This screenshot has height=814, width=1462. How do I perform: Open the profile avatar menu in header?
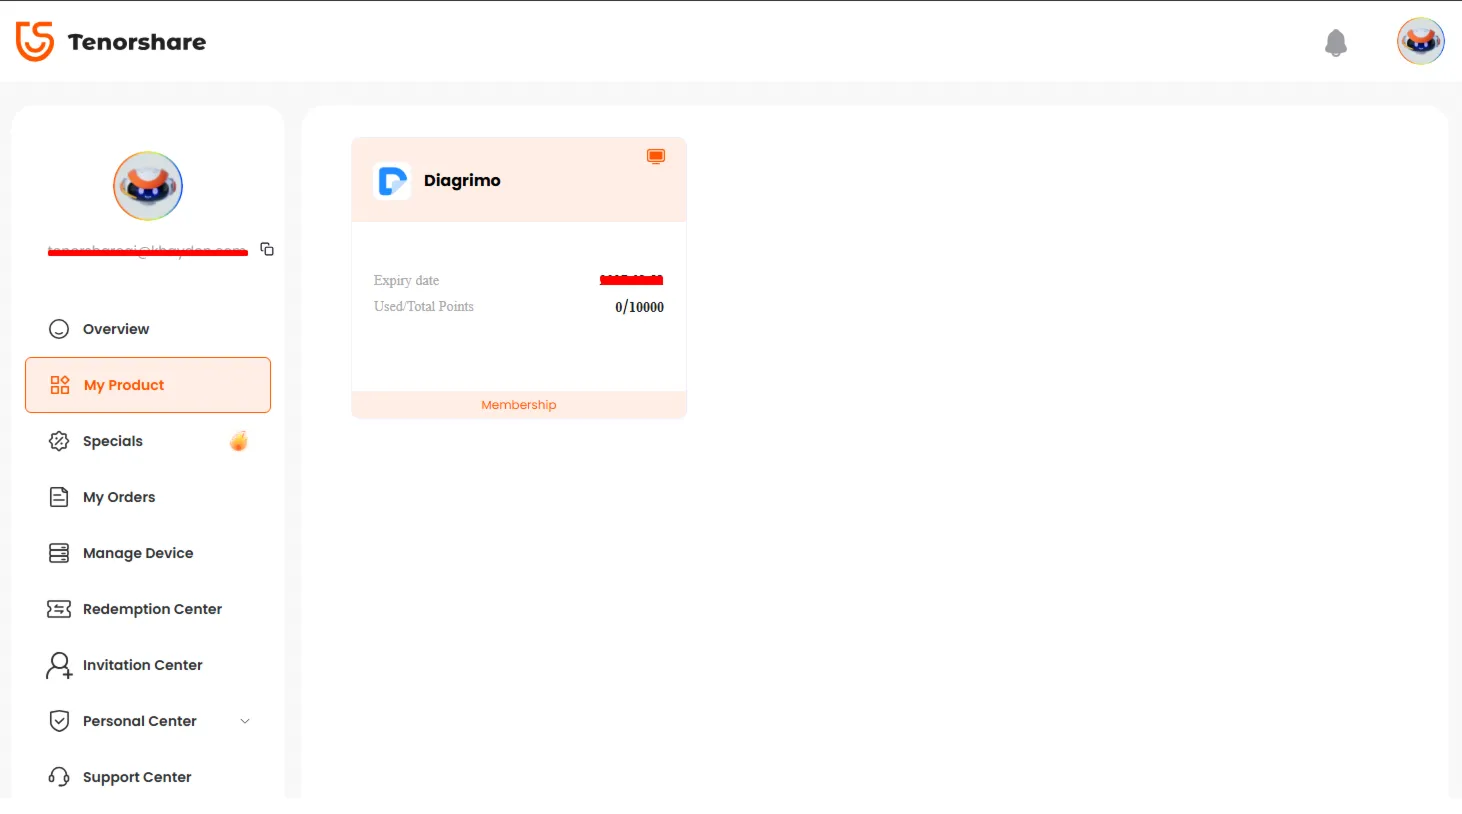click(x=1420, y=42)
